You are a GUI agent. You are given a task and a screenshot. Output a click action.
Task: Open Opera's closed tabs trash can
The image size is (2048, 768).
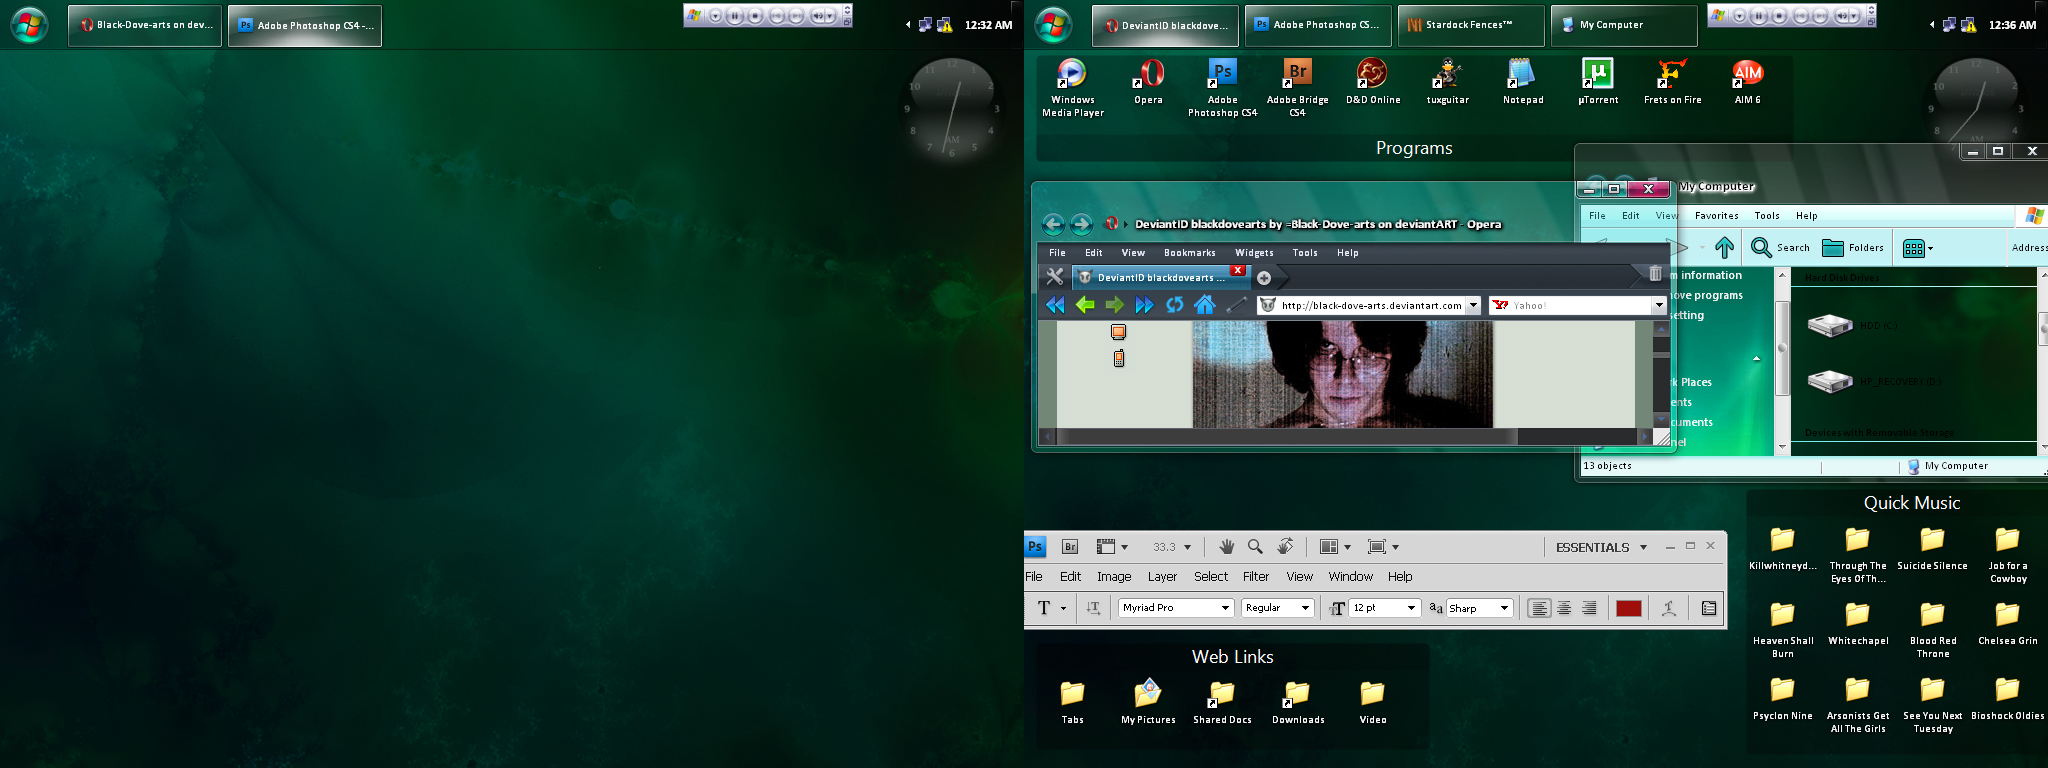pyautogui.click(x=1655, y=273)
